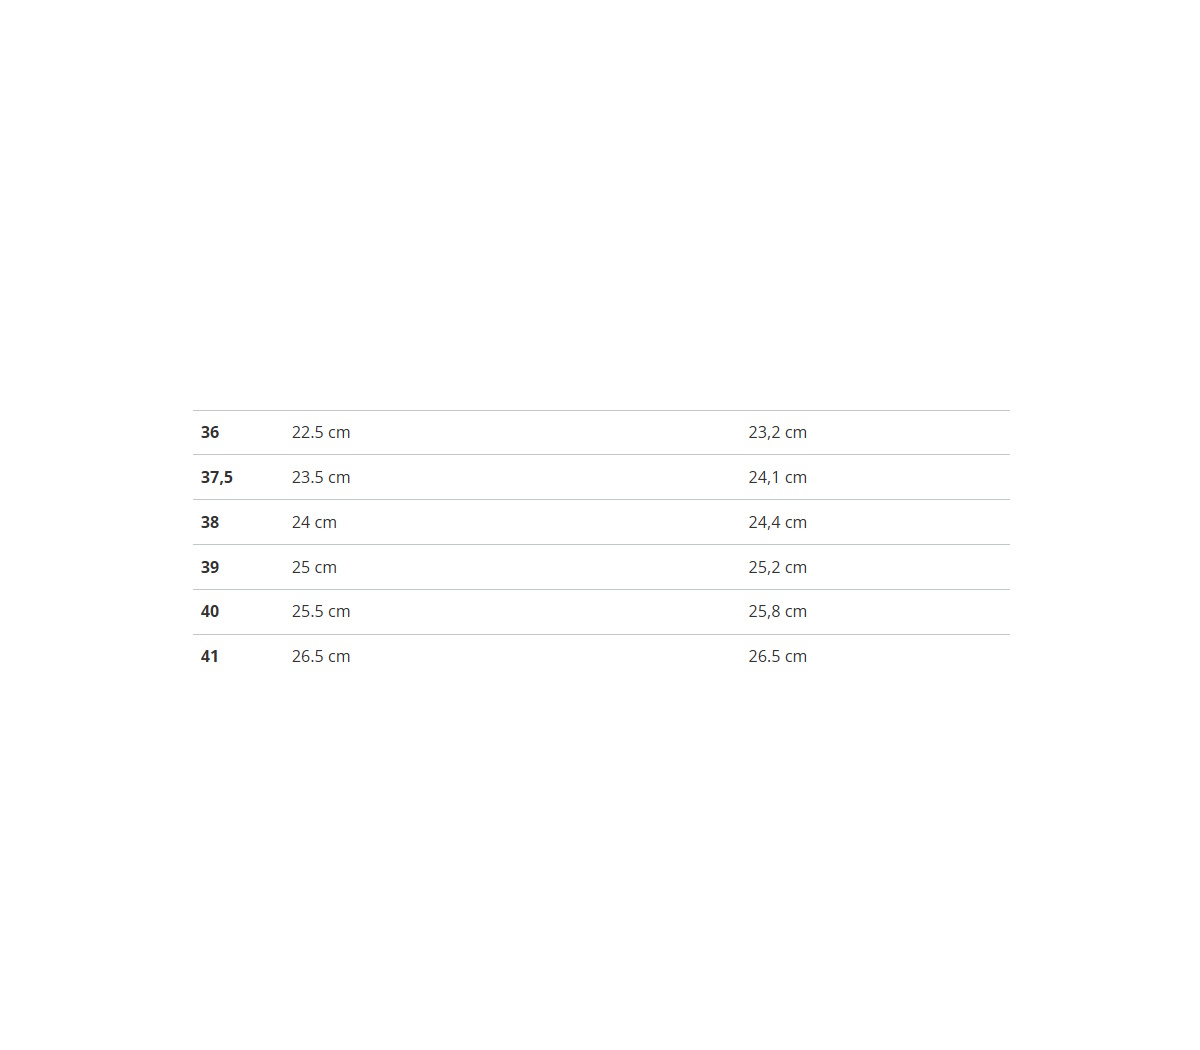The height and width of the screenshot is (1050, 1200).
Task: Select the rightmost 26.5 cm value
Action: point(777,657)
